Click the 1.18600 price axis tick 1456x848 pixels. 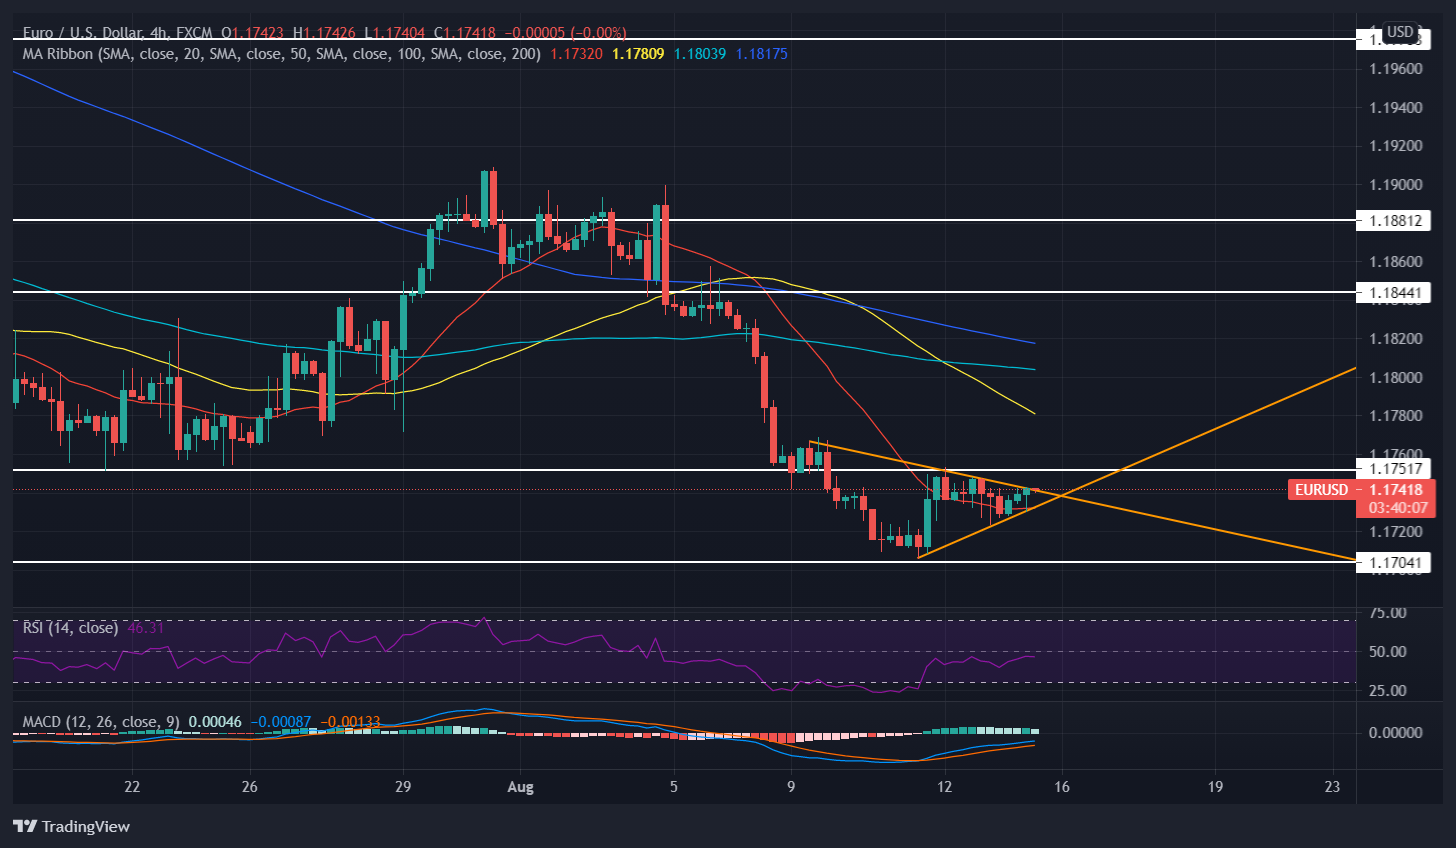[x=1396, y=262]
